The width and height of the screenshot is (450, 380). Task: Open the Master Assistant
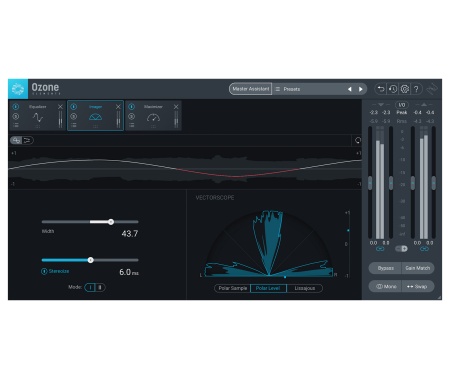tap(251, 89)
